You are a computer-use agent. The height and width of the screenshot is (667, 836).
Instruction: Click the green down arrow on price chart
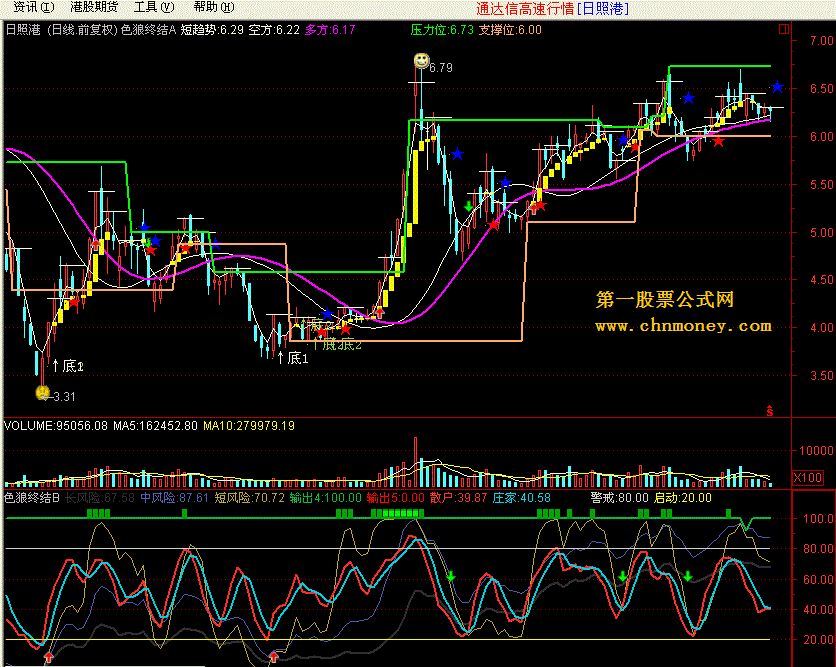pos(469,206)
